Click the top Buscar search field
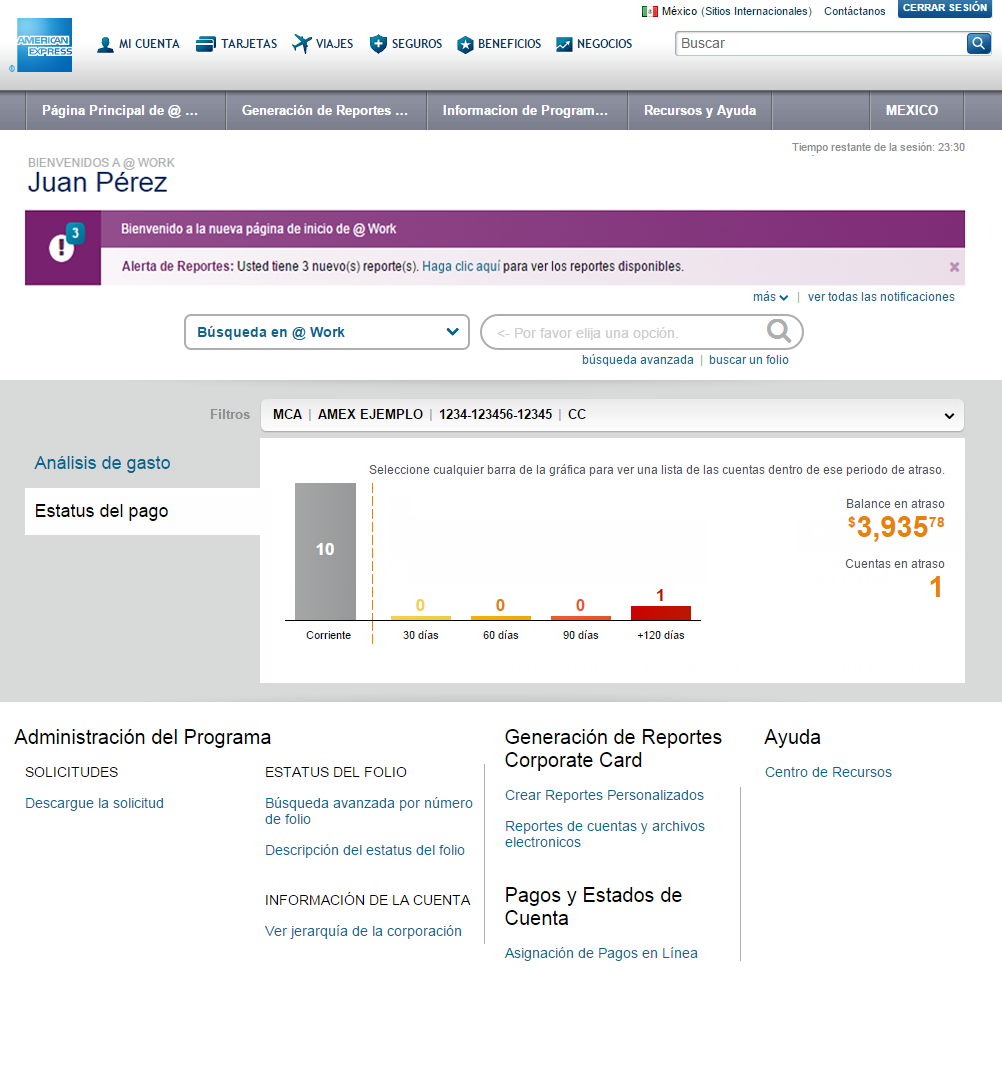 [x=820, y=43]
